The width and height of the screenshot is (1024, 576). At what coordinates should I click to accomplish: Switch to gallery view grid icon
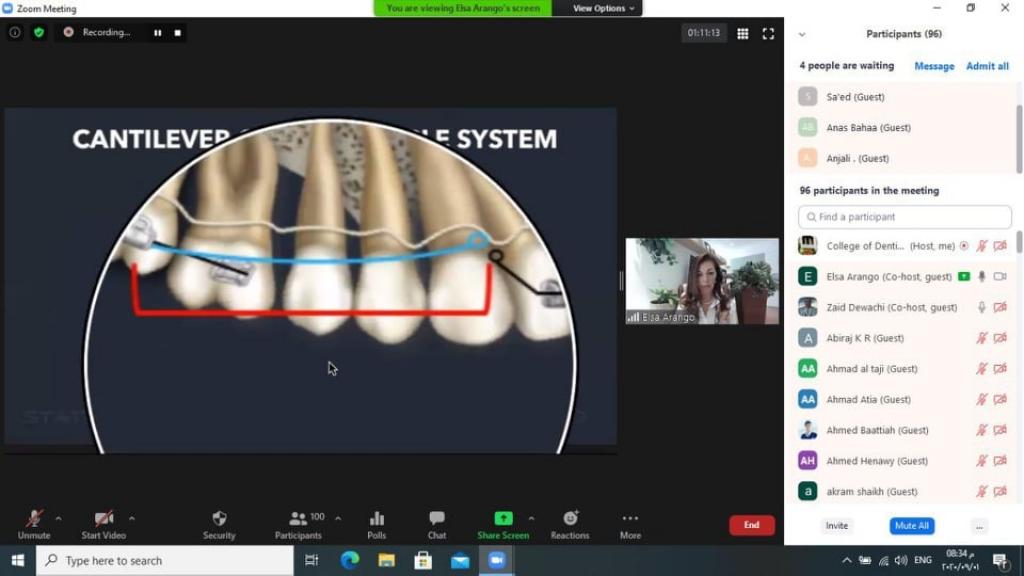click(x=743, y=33)
